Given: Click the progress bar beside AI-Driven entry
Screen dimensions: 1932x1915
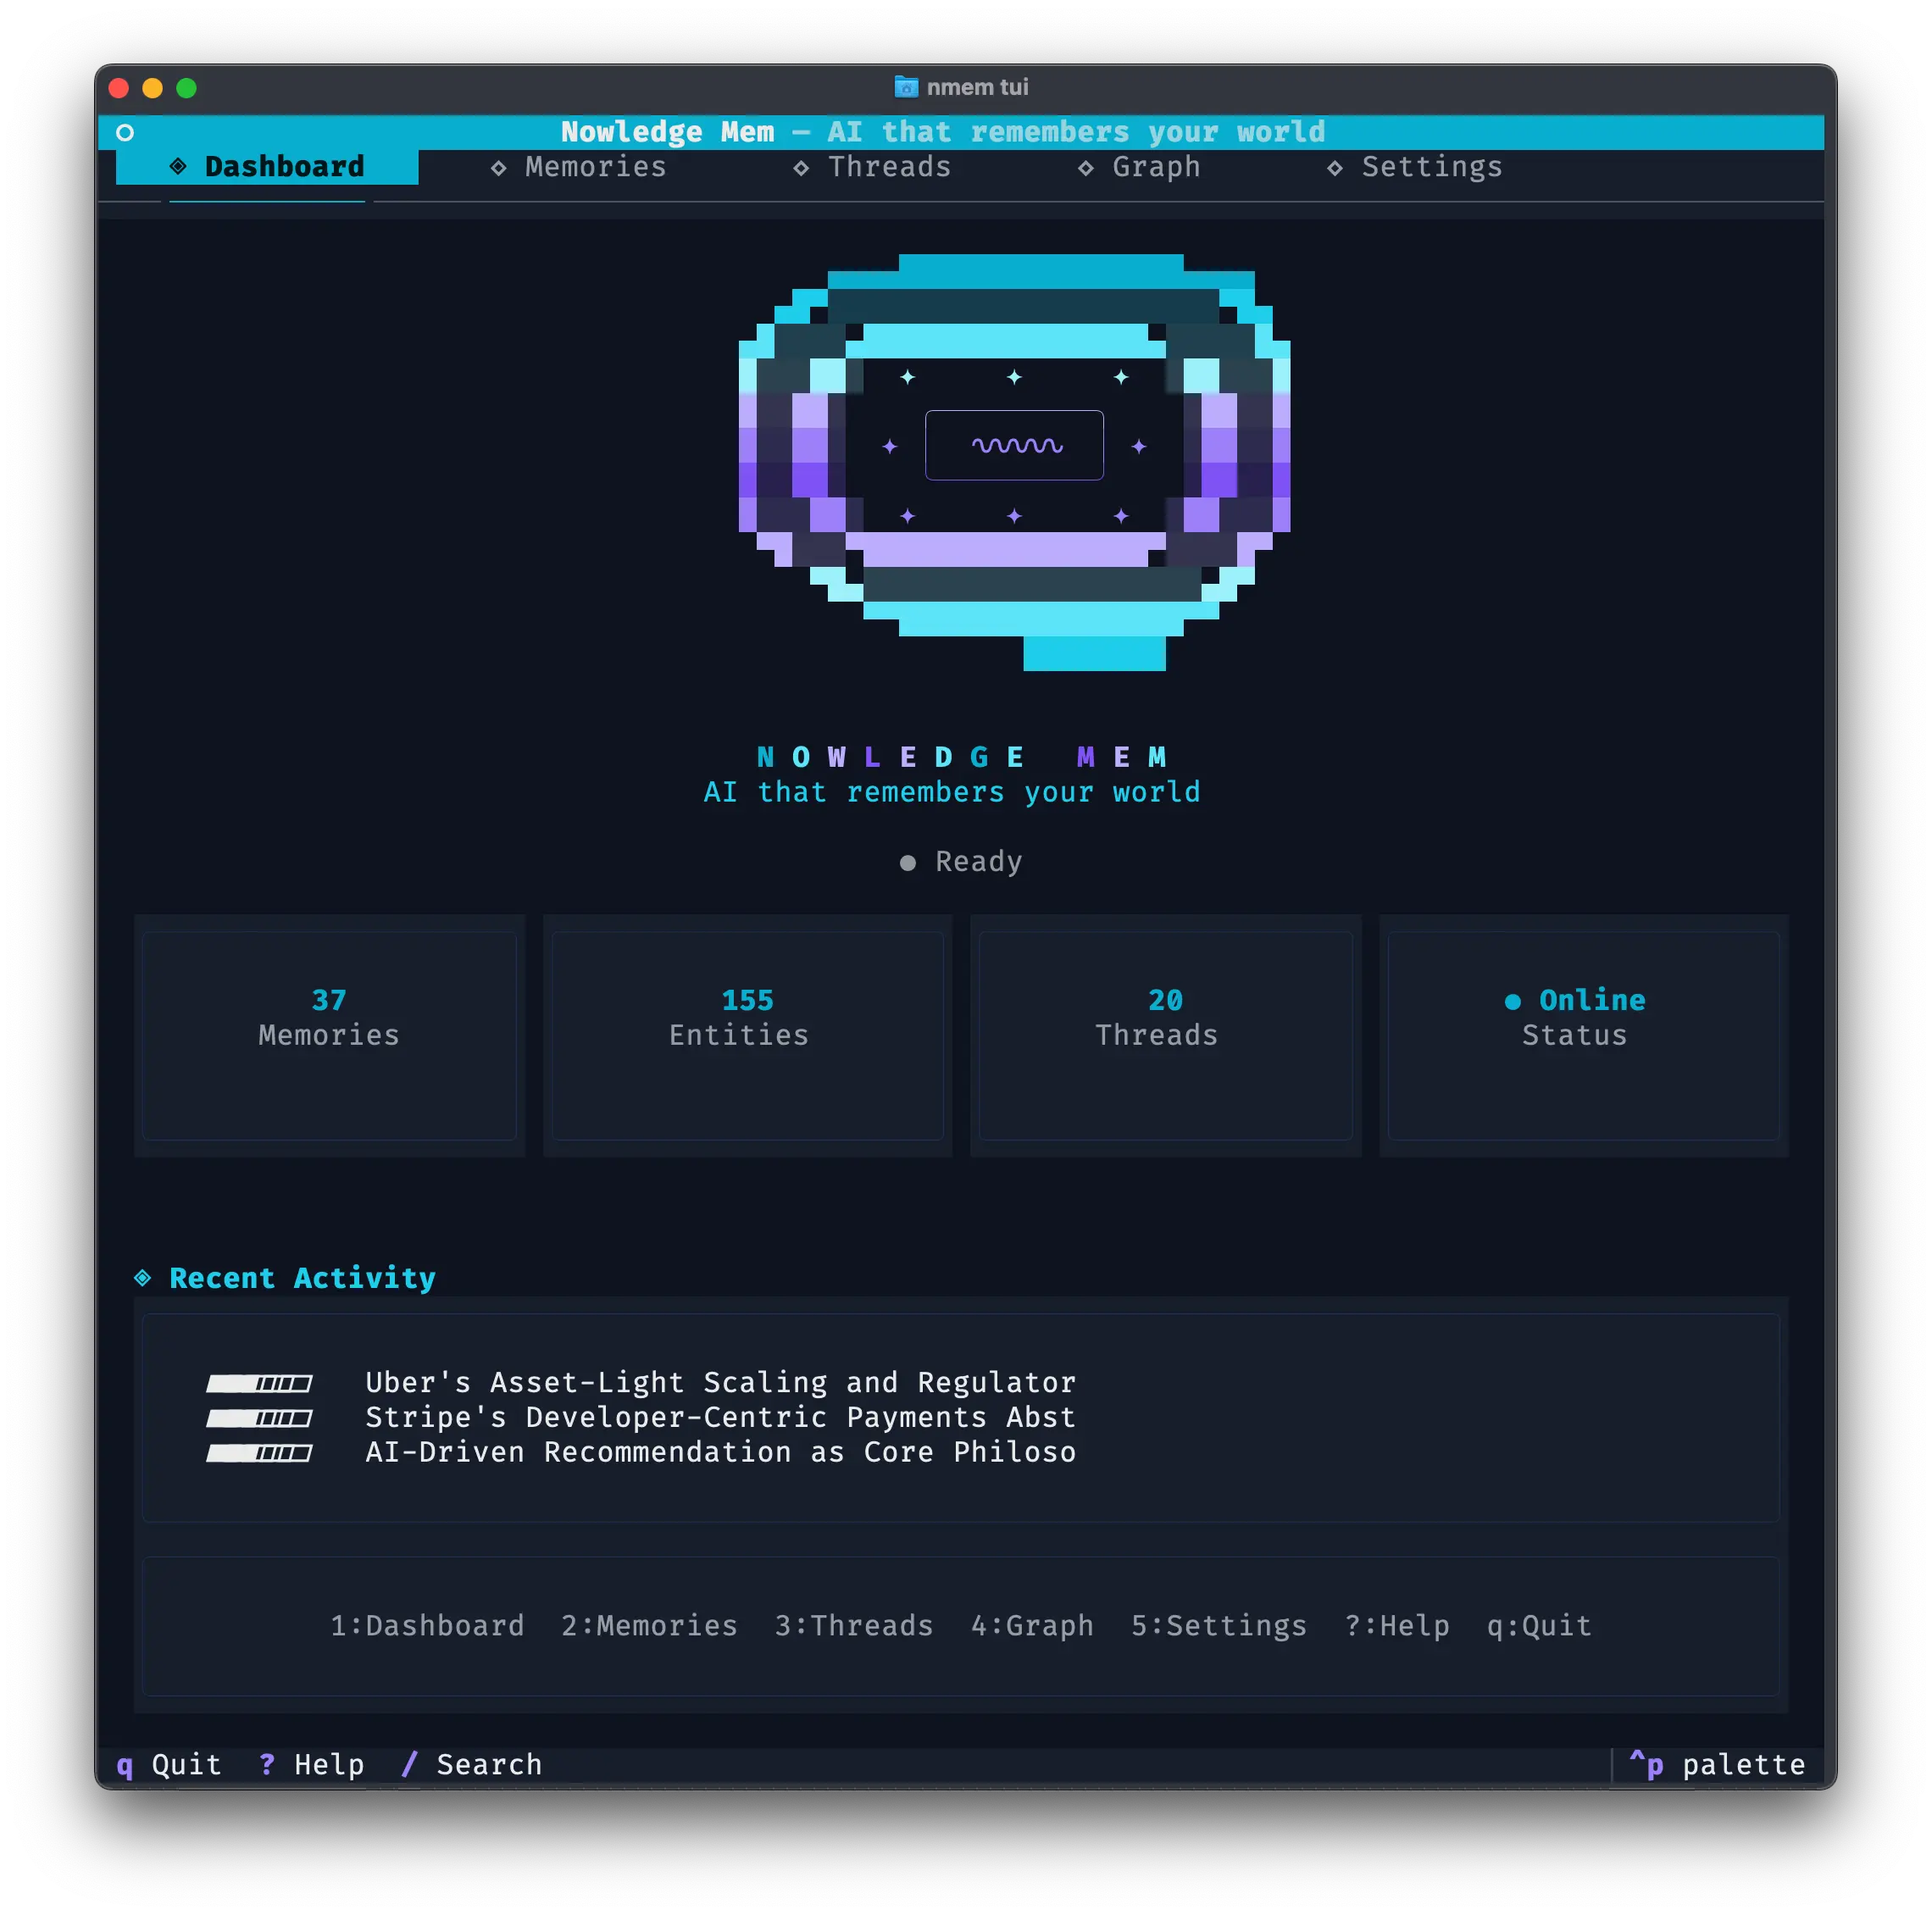Looking at the screenshot, I should tap(259, 1452).
